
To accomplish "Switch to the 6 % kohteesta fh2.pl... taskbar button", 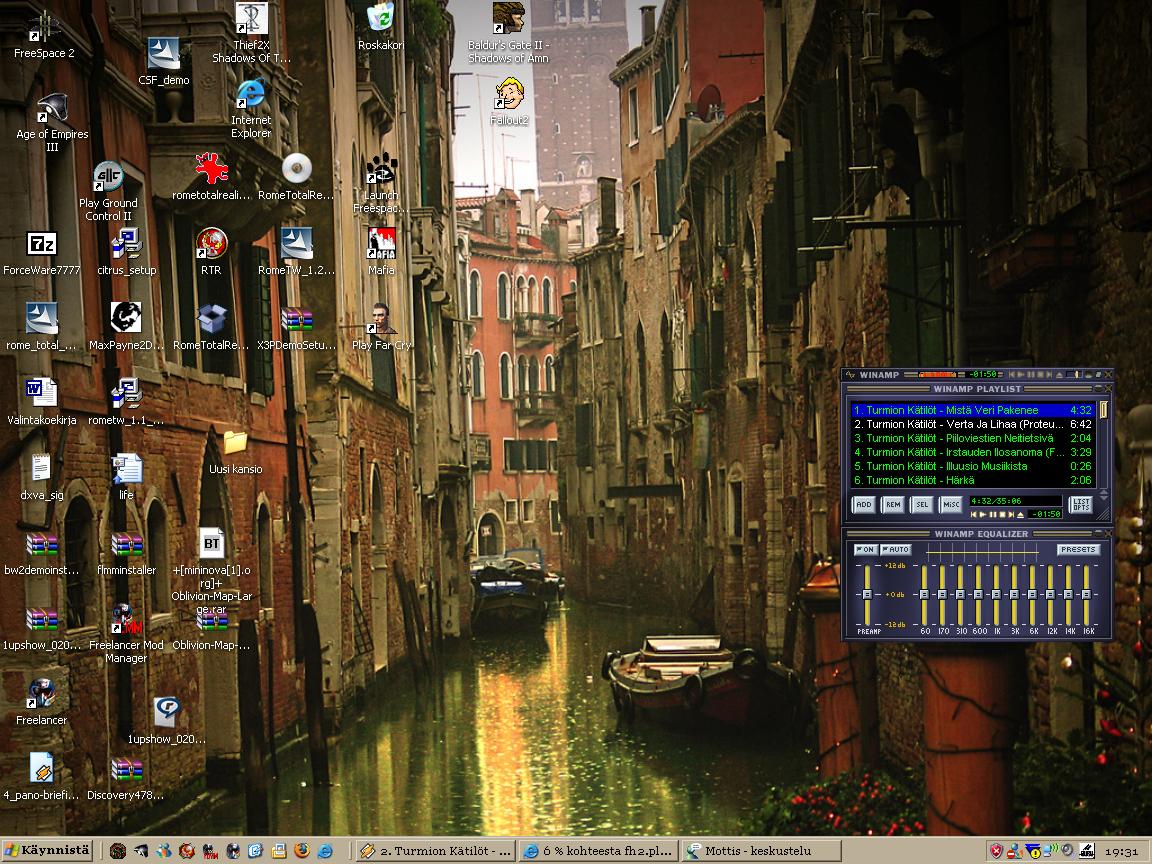I will 599,851.
